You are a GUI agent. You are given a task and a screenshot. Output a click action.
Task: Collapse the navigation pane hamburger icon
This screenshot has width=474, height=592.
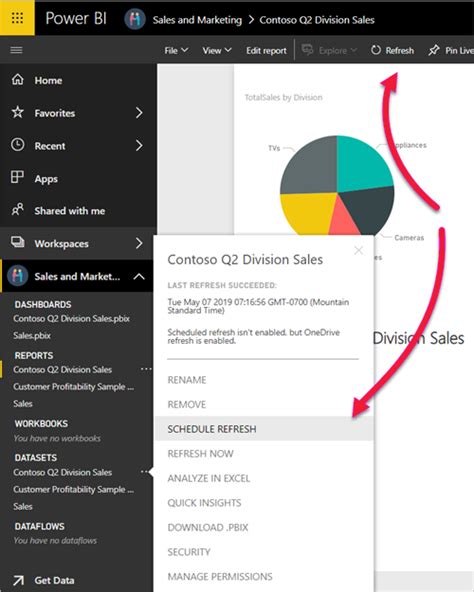point(16,50)
